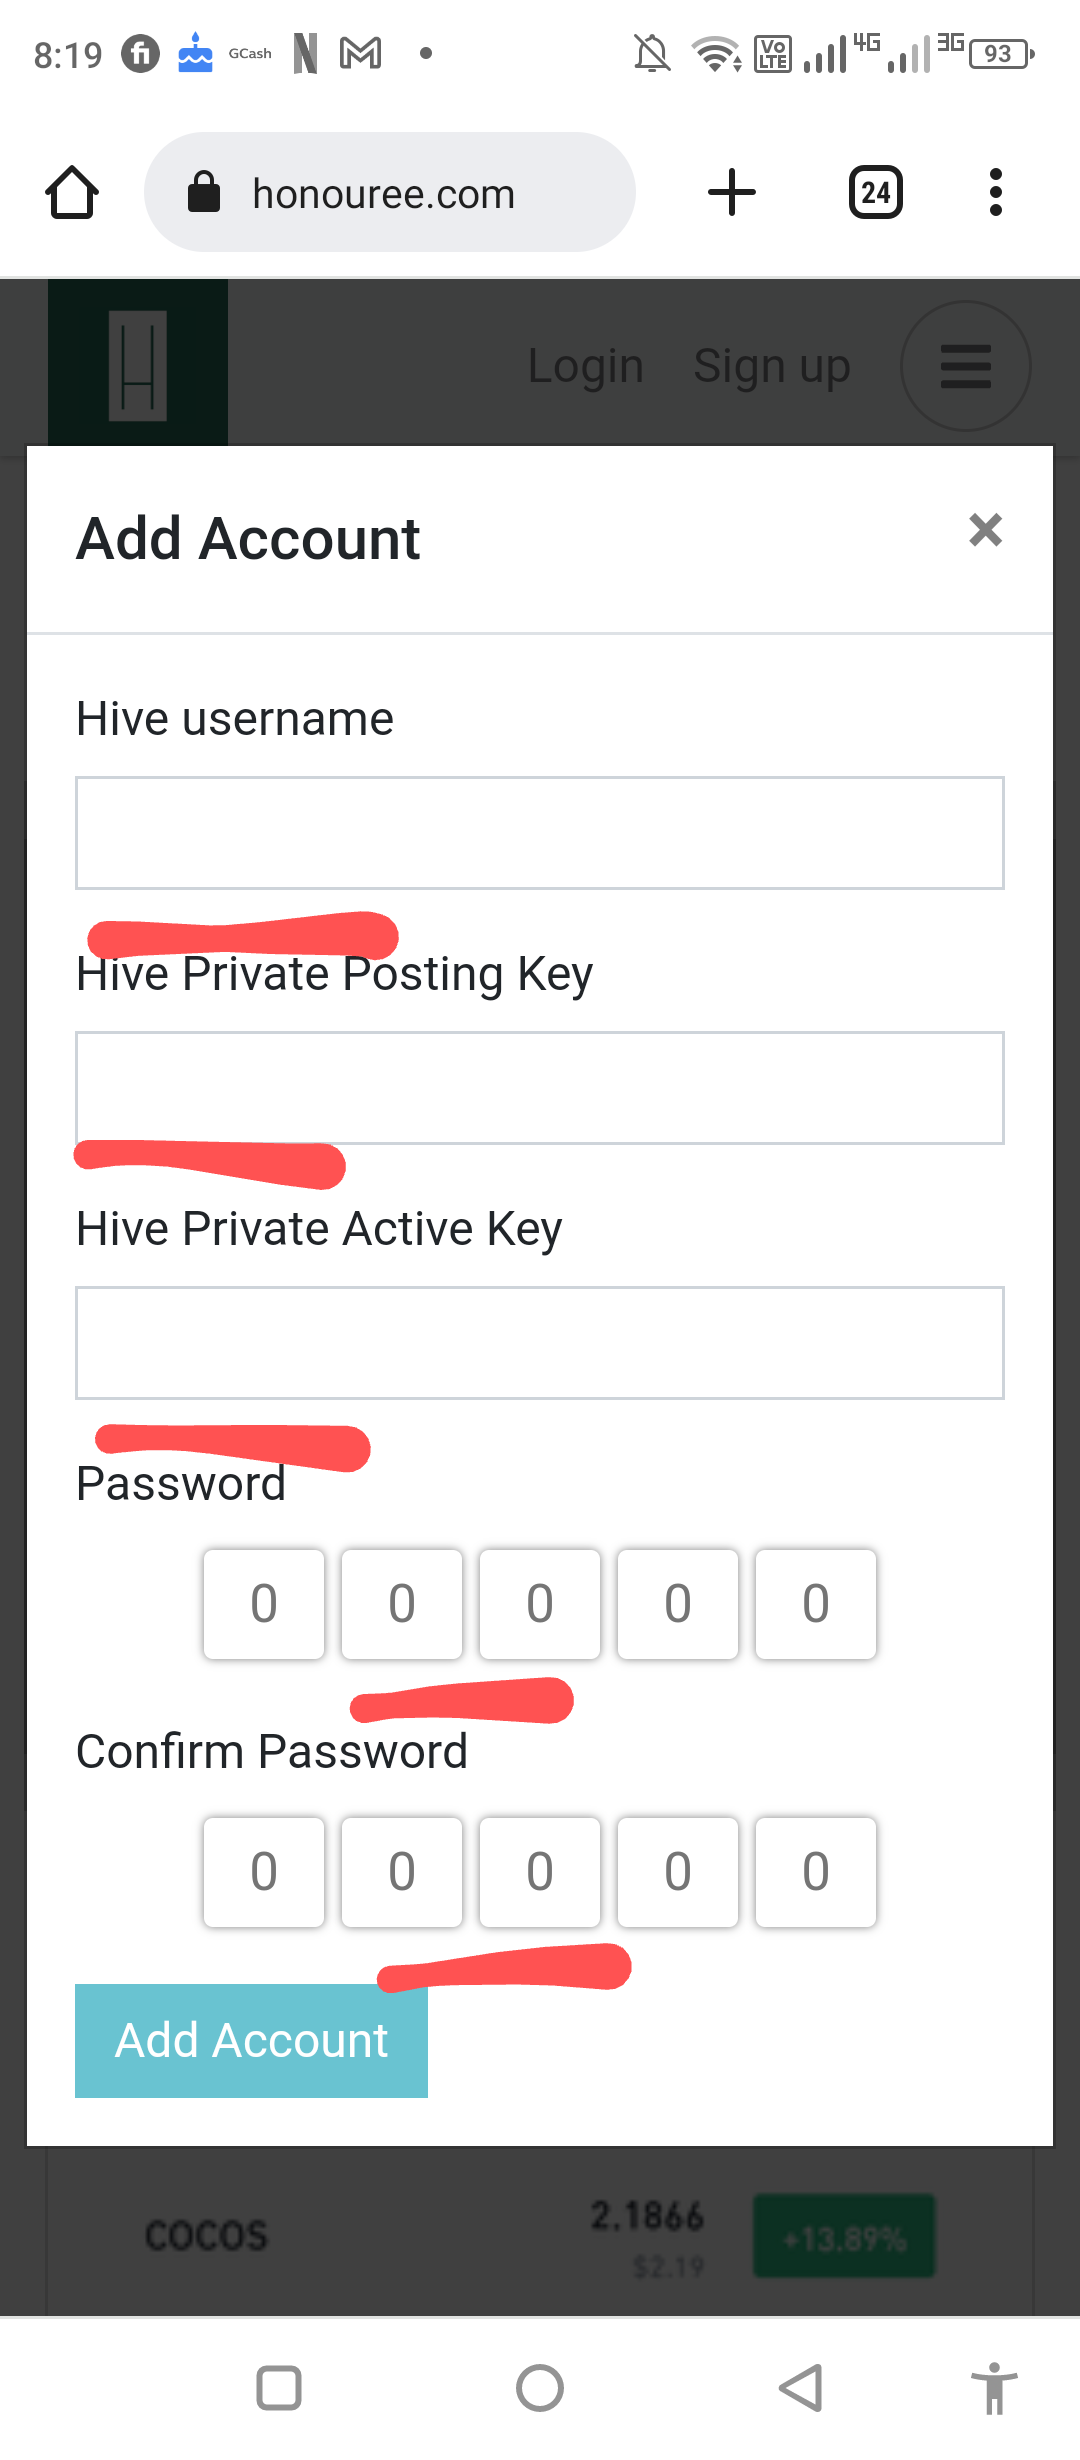Select the last Password digit box

click(816, 1605)
